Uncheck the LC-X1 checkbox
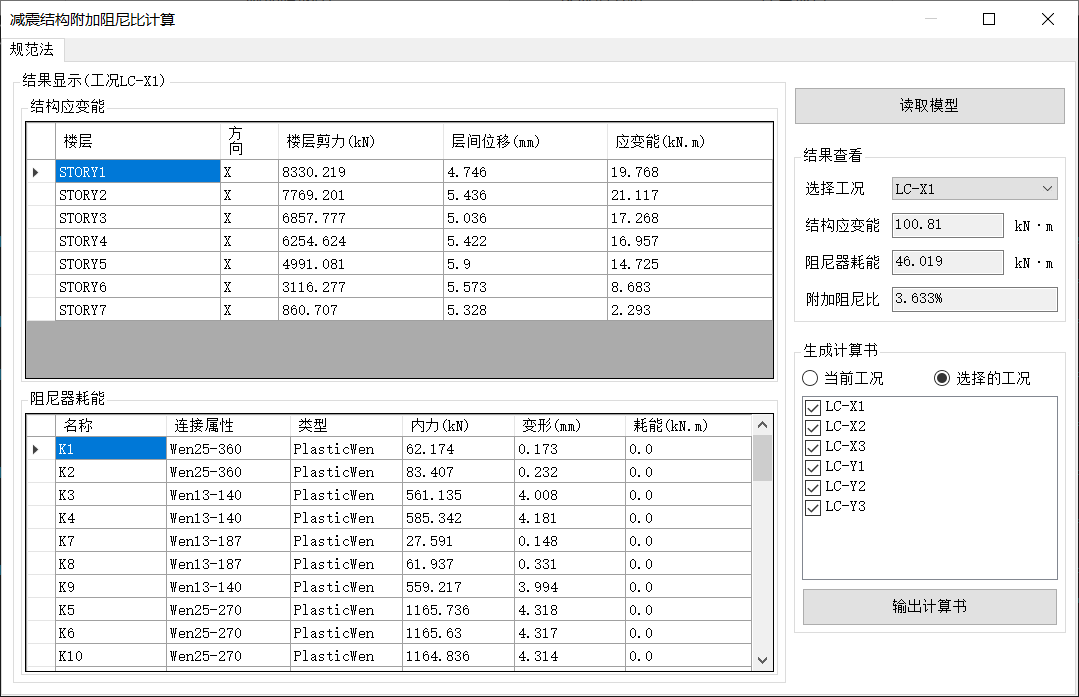The width and height of the screenshot is (1079, 697). tap(813, 407)
